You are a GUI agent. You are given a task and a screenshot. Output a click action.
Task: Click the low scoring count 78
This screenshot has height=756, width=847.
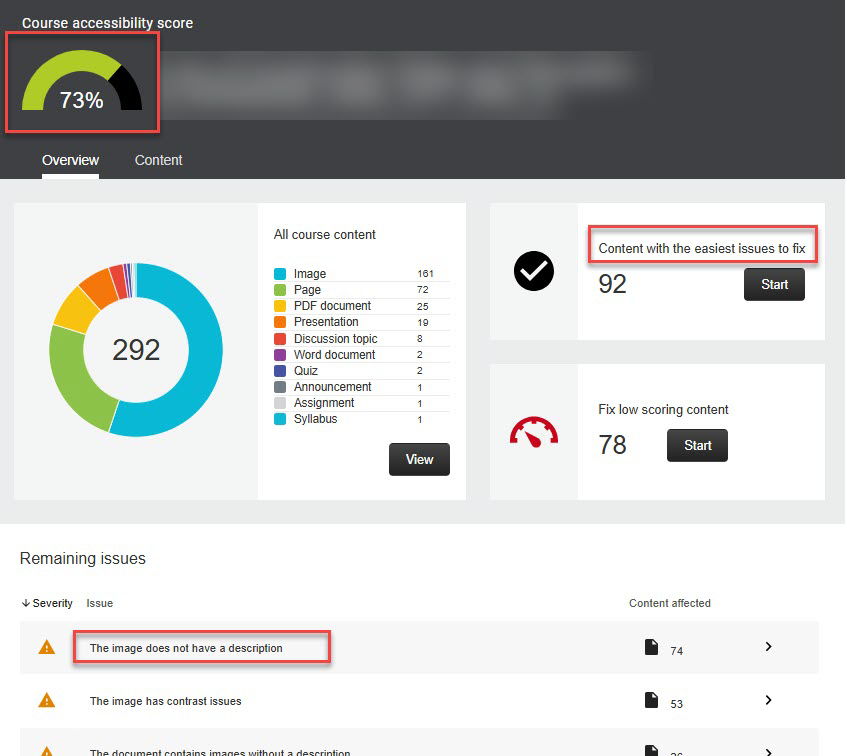(x=612, y=445)
